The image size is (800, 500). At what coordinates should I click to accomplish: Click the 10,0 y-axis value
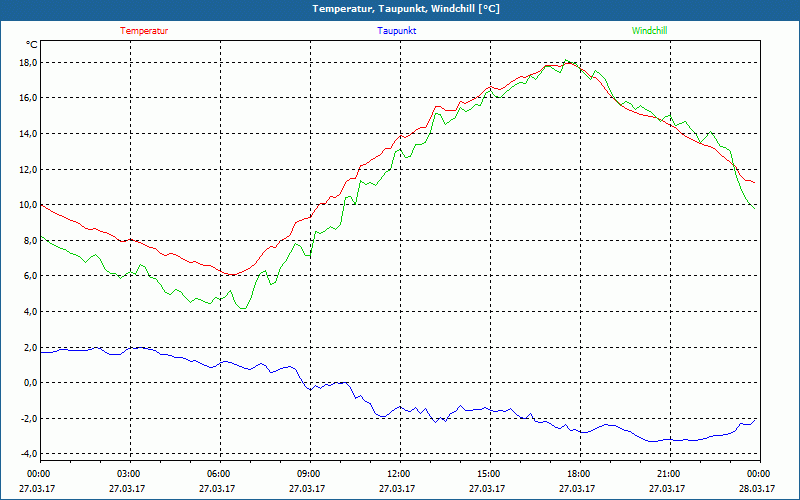[28, 205]
